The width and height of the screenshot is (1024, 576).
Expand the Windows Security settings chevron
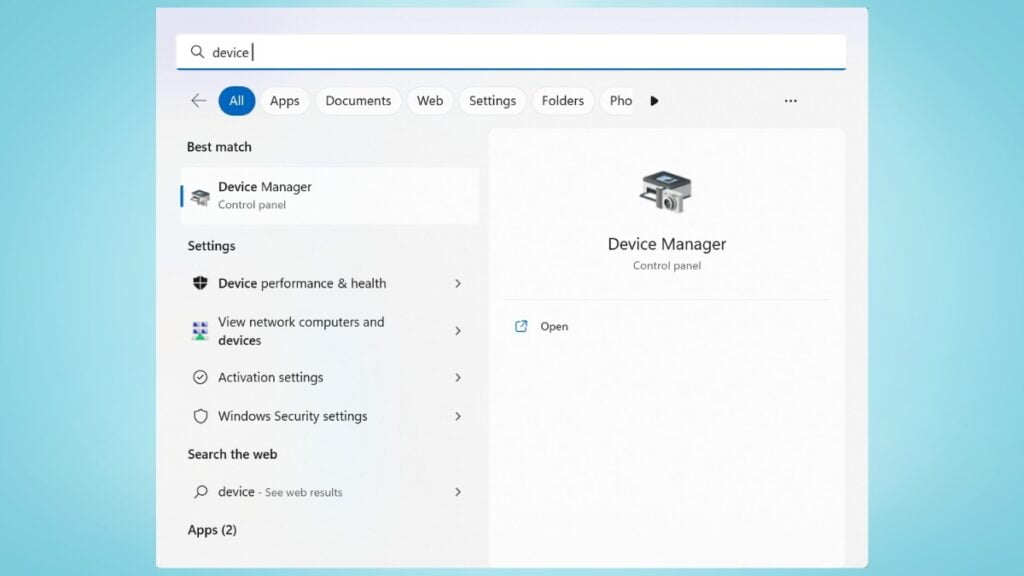[458, 416]
